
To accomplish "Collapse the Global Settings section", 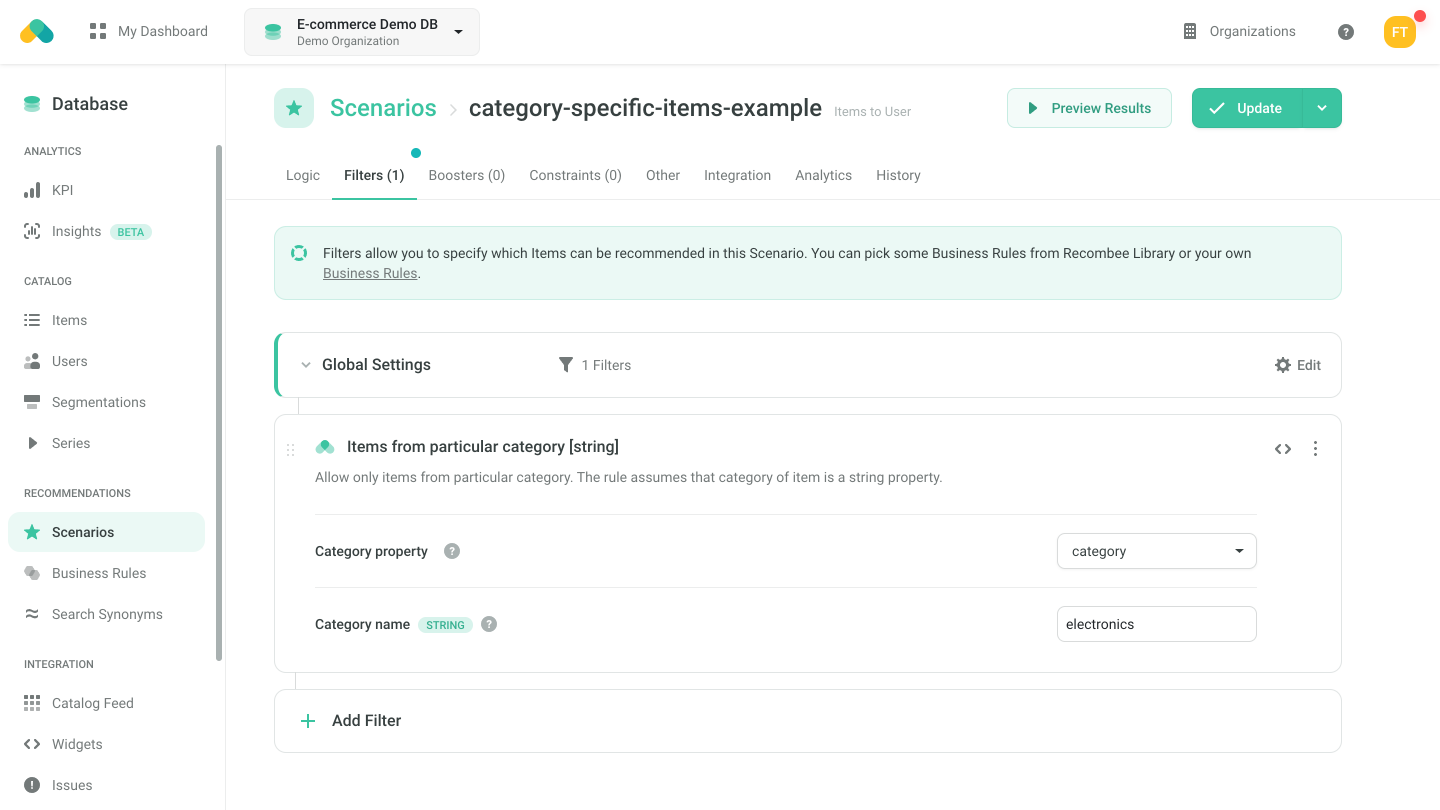I will coord(306,365).
